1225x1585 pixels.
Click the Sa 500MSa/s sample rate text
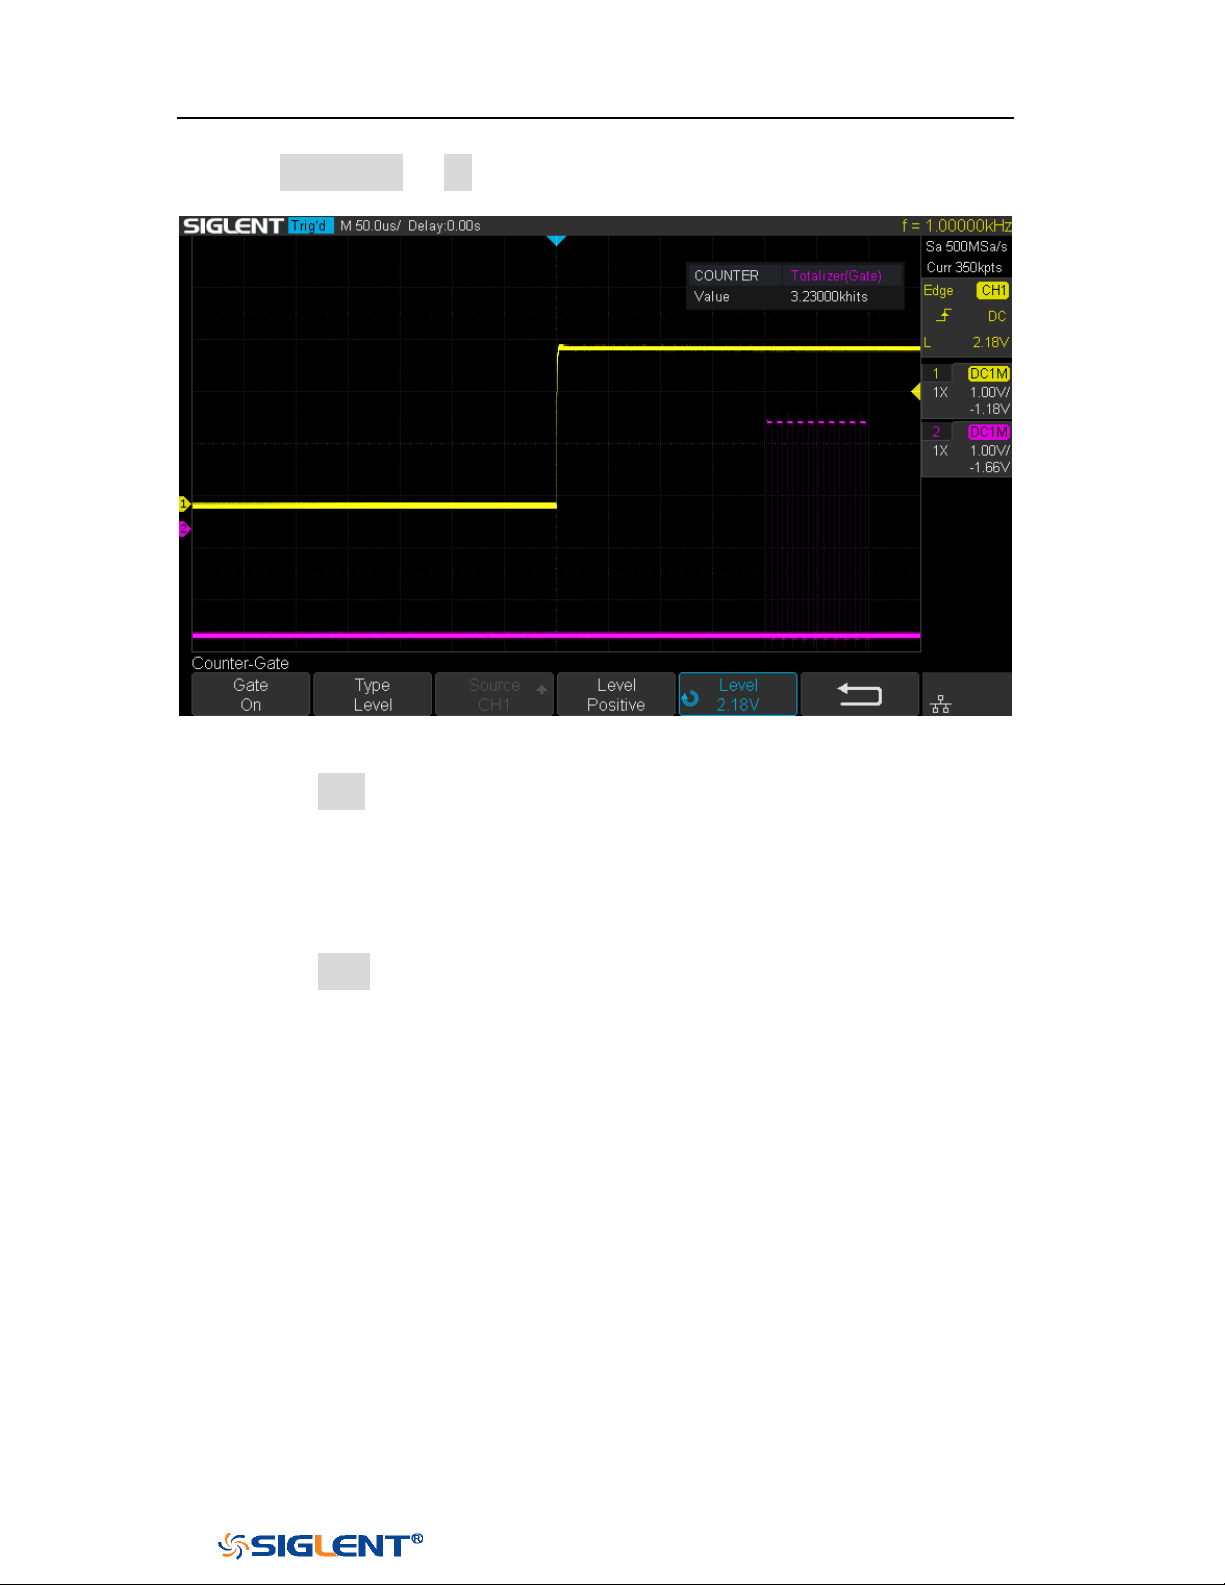tap(966, 246)
